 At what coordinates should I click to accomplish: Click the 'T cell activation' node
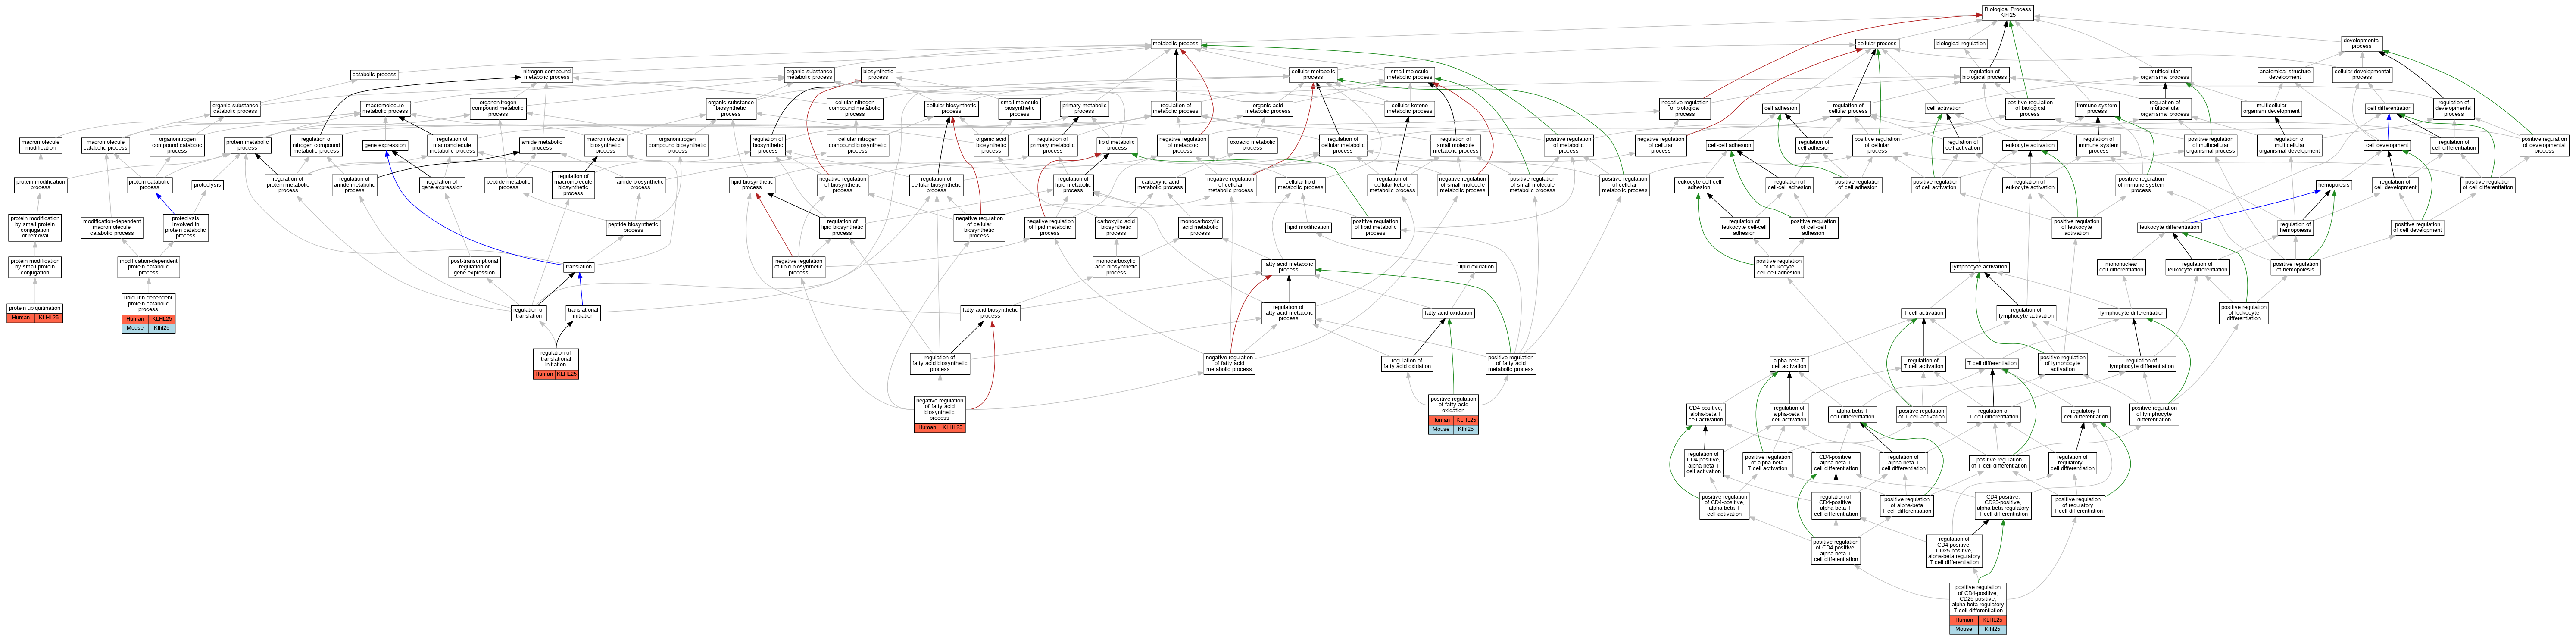pos(1923,313)
